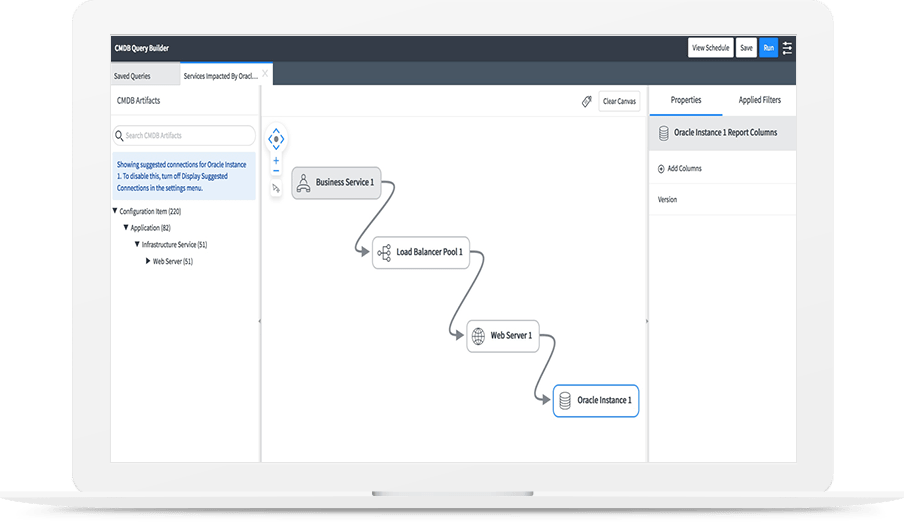Switch to the Saved Queries tab
This screenshot has width=904, height=524.
tap(145, 76)
